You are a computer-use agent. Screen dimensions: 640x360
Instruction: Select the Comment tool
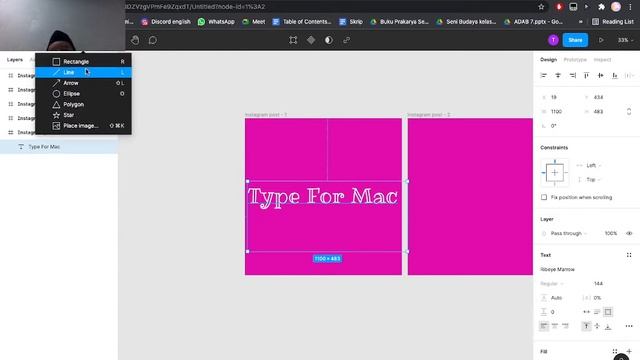tap(153, 40)
